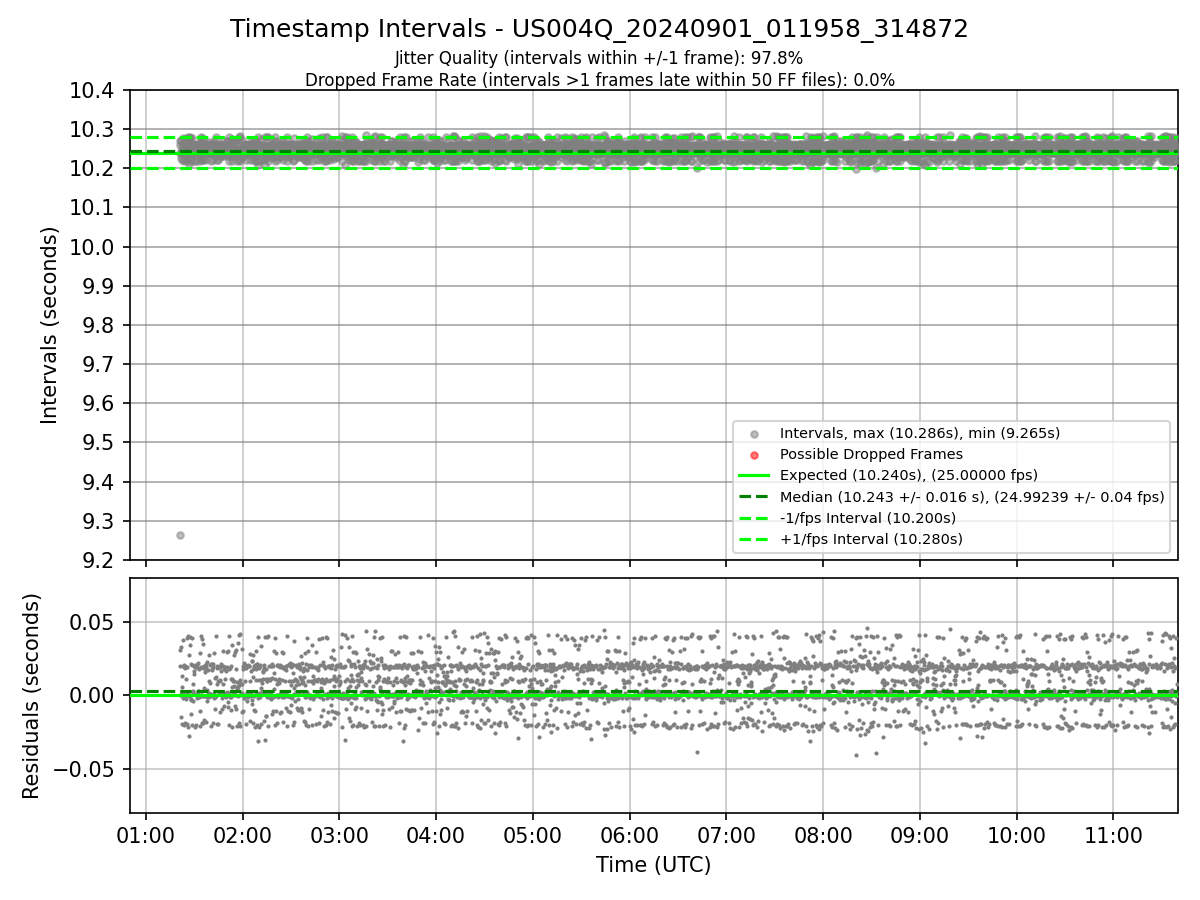This screenshot has width=1200, height=900.
Task: Click the '9.6' tick on intervals axis
Action: point(99,404)
